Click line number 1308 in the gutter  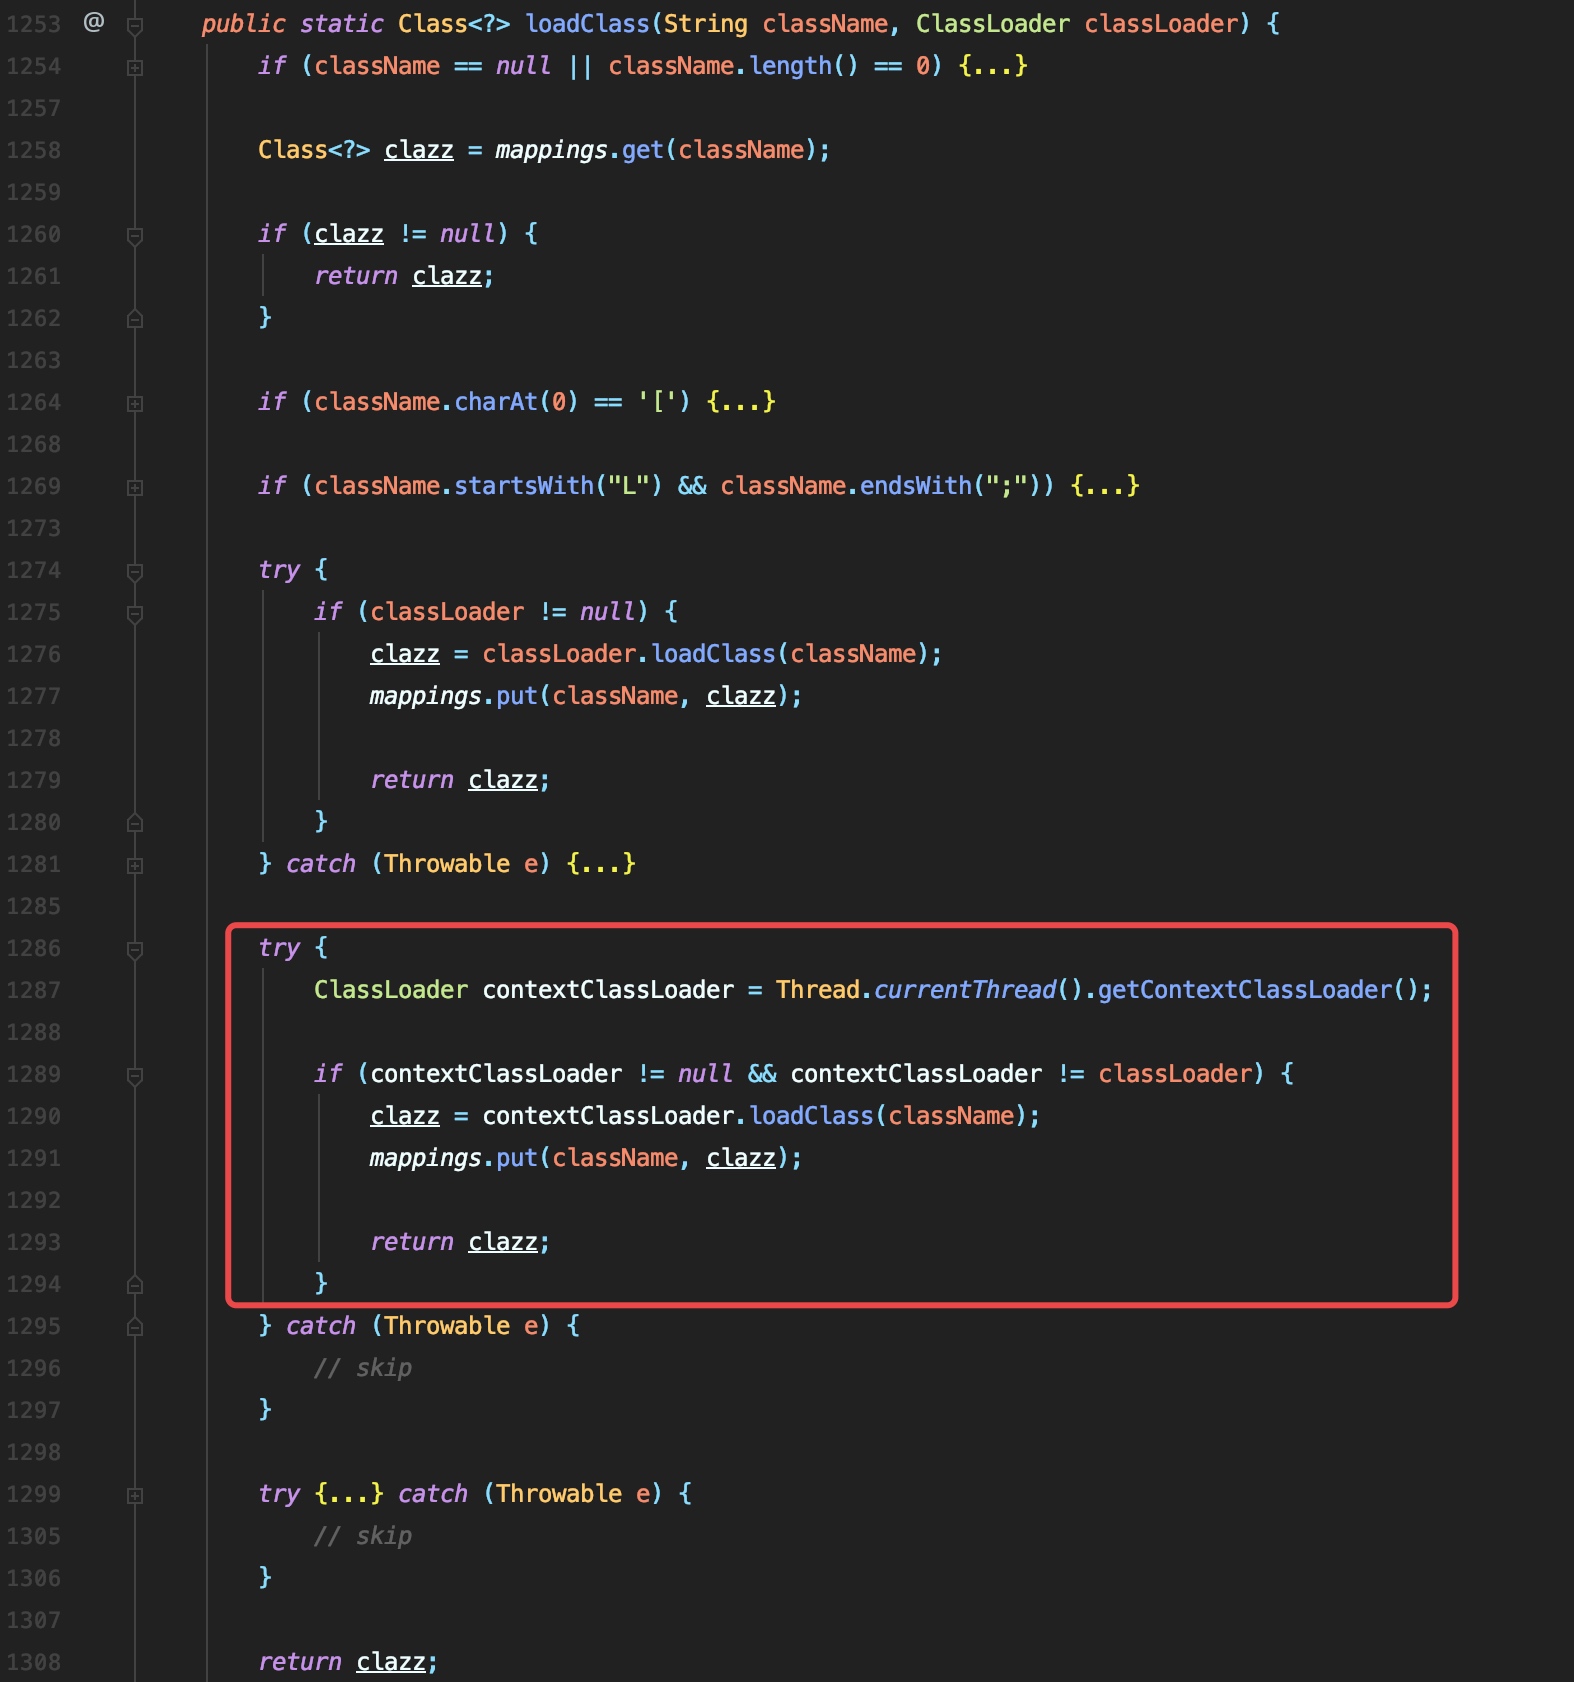click(x=33, y=1662)
